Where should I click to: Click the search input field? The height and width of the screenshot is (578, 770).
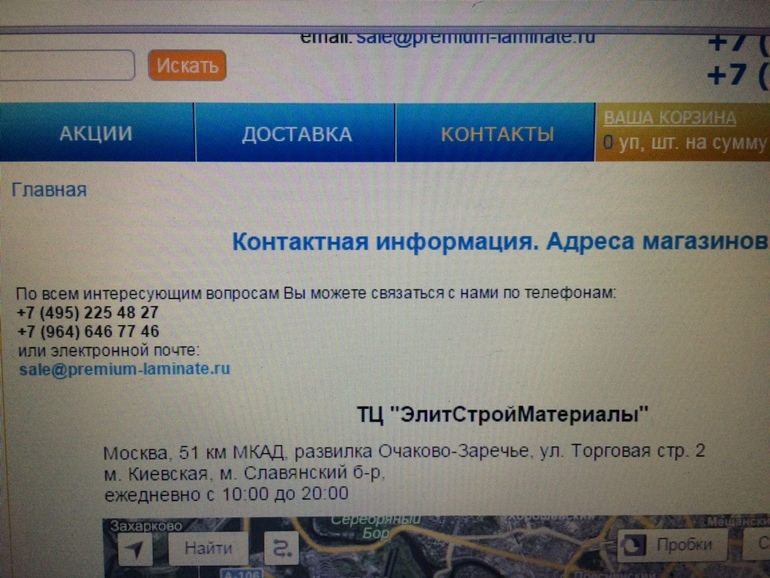(x=66, y=65)
